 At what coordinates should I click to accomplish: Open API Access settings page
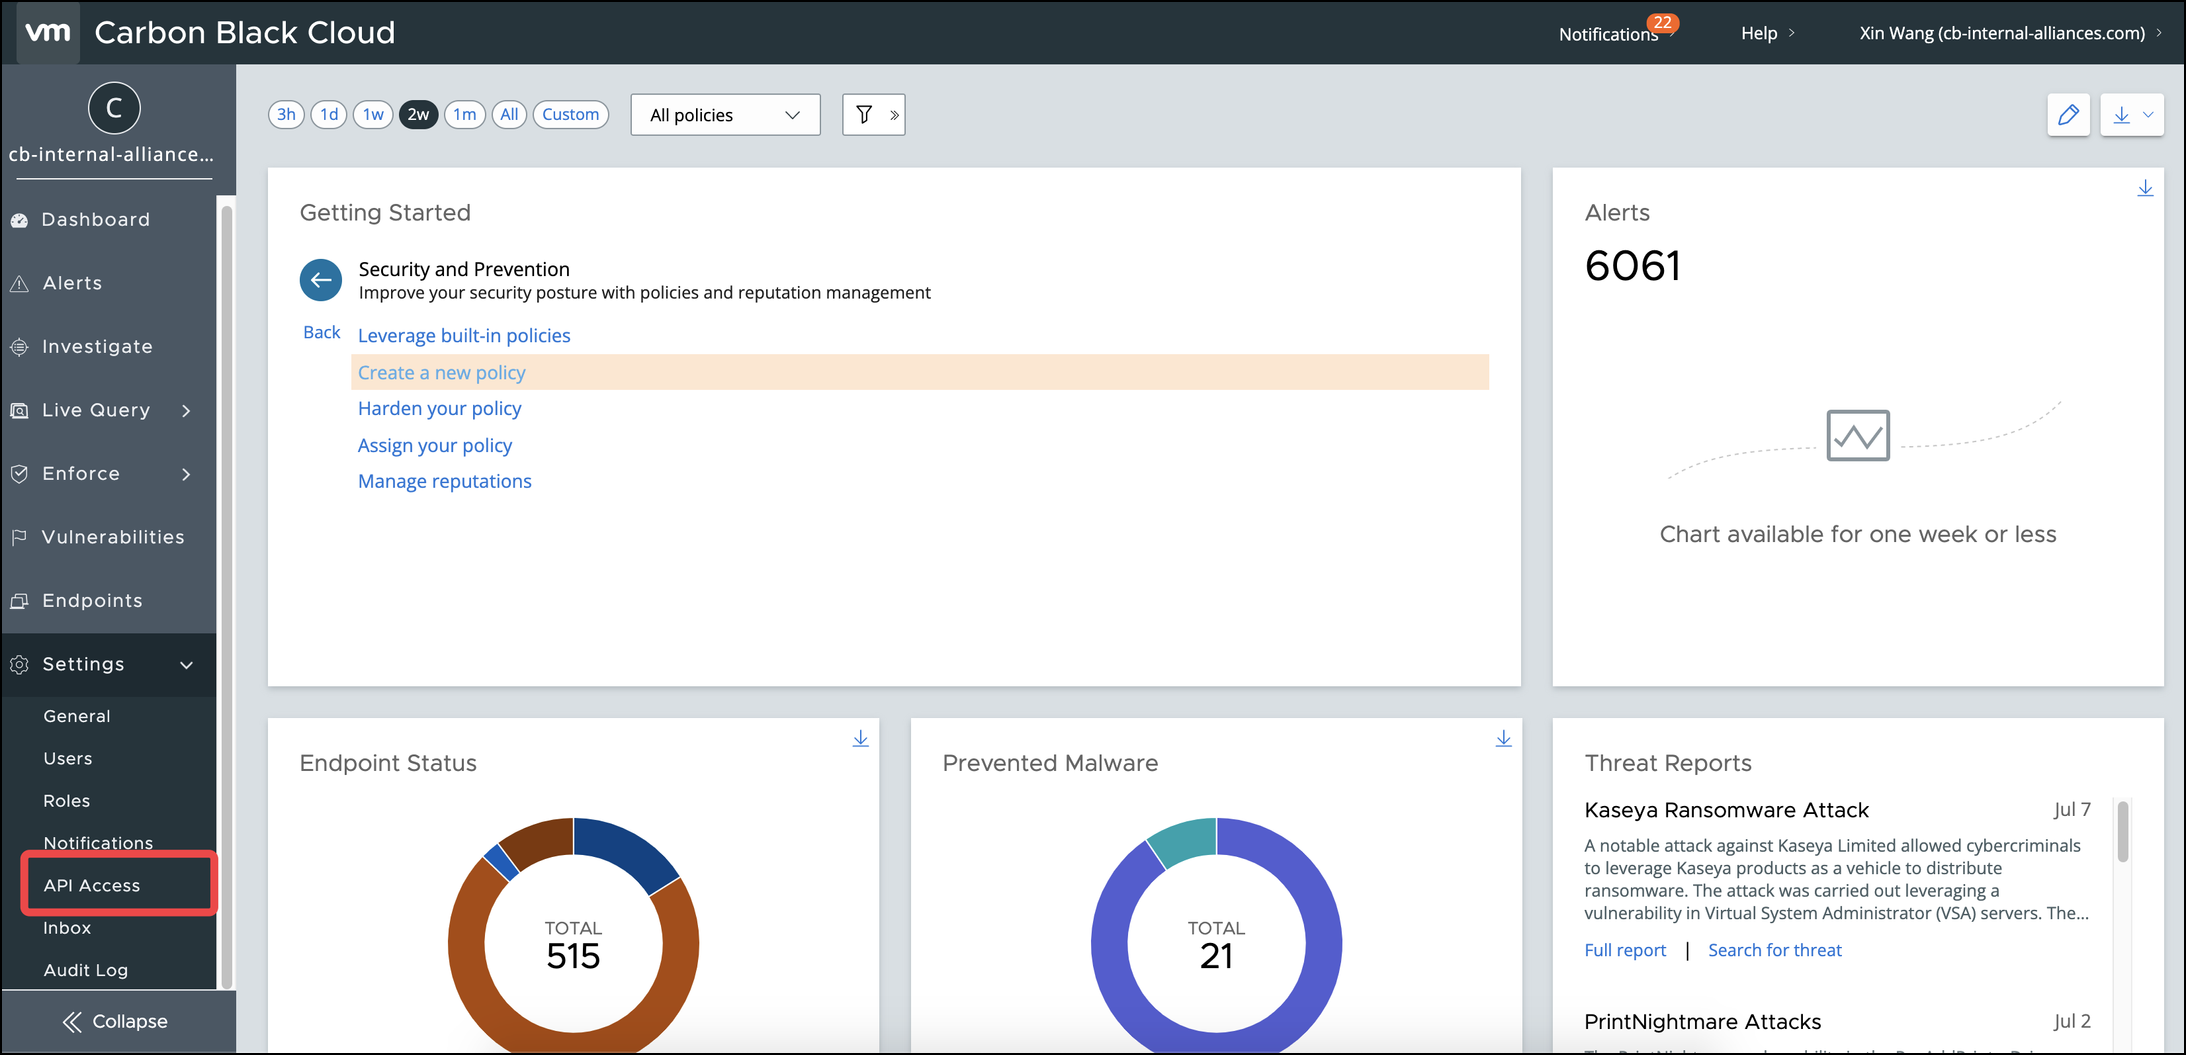pyautogui.click(x=92, y=885)
